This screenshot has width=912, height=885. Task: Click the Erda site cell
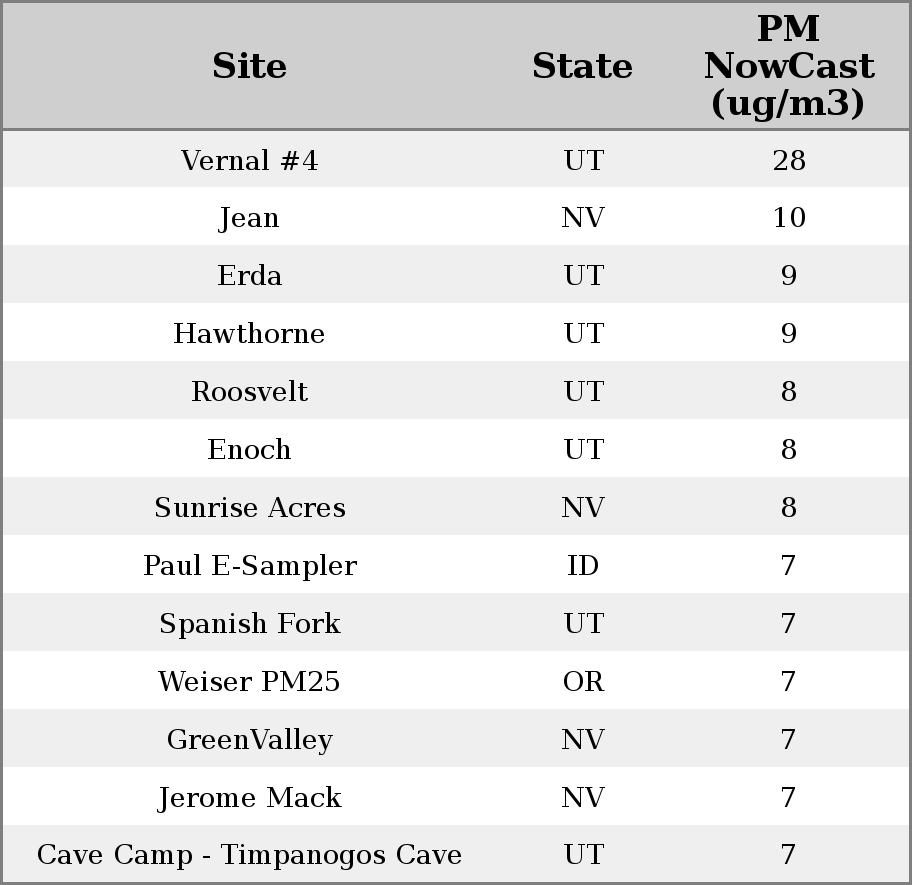(249, 276)
